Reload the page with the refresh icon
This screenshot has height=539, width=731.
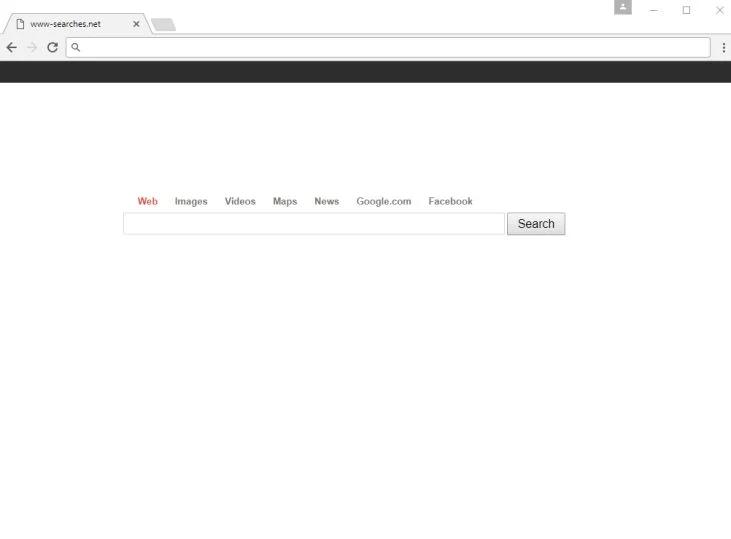click(x=53, y=47)
